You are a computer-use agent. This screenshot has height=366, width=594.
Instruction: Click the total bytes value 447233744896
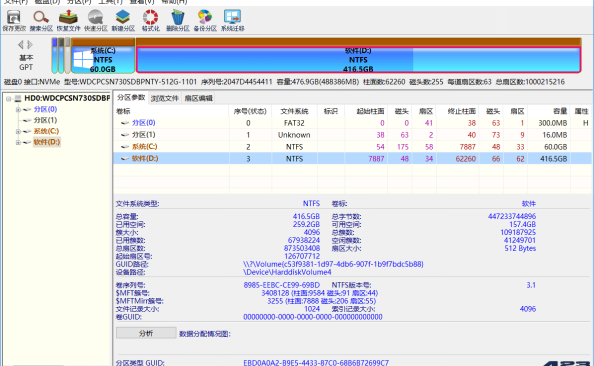tap(512, 216)
